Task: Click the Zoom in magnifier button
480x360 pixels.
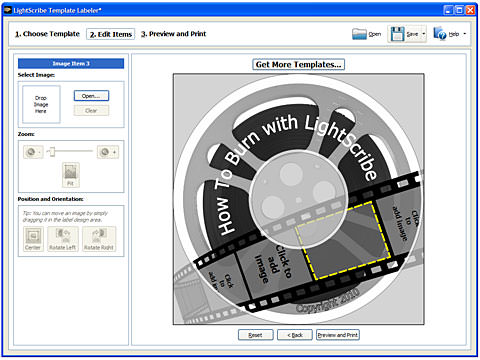Action: click(x=107, y=152)
